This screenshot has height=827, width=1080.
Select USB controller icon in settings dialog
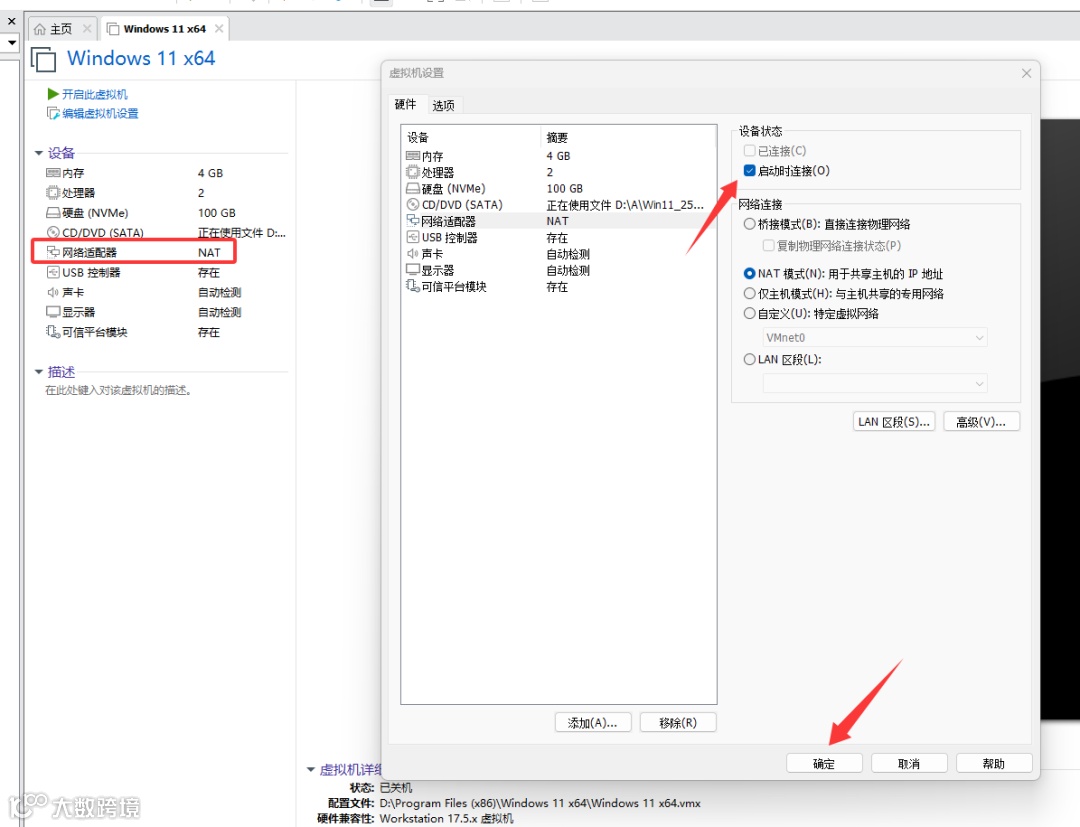(x=413, y=237)
